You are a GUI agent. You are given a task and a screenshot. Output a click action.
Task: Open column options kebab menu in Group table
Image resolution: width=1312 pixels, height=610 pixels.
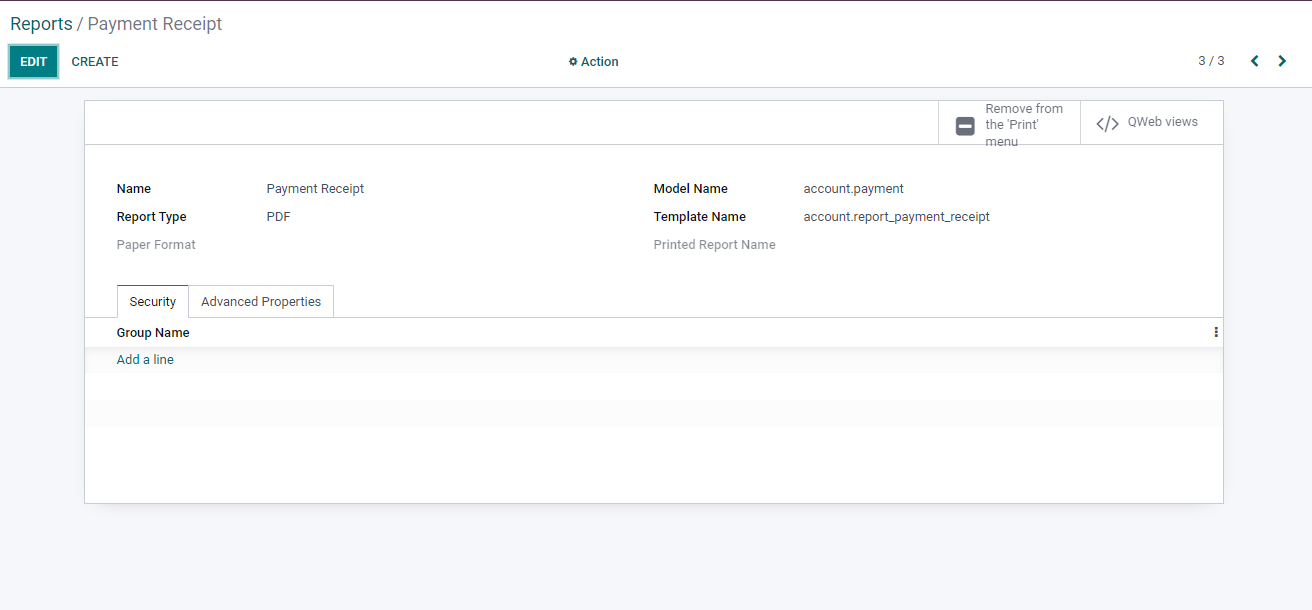pos(1216,332)
